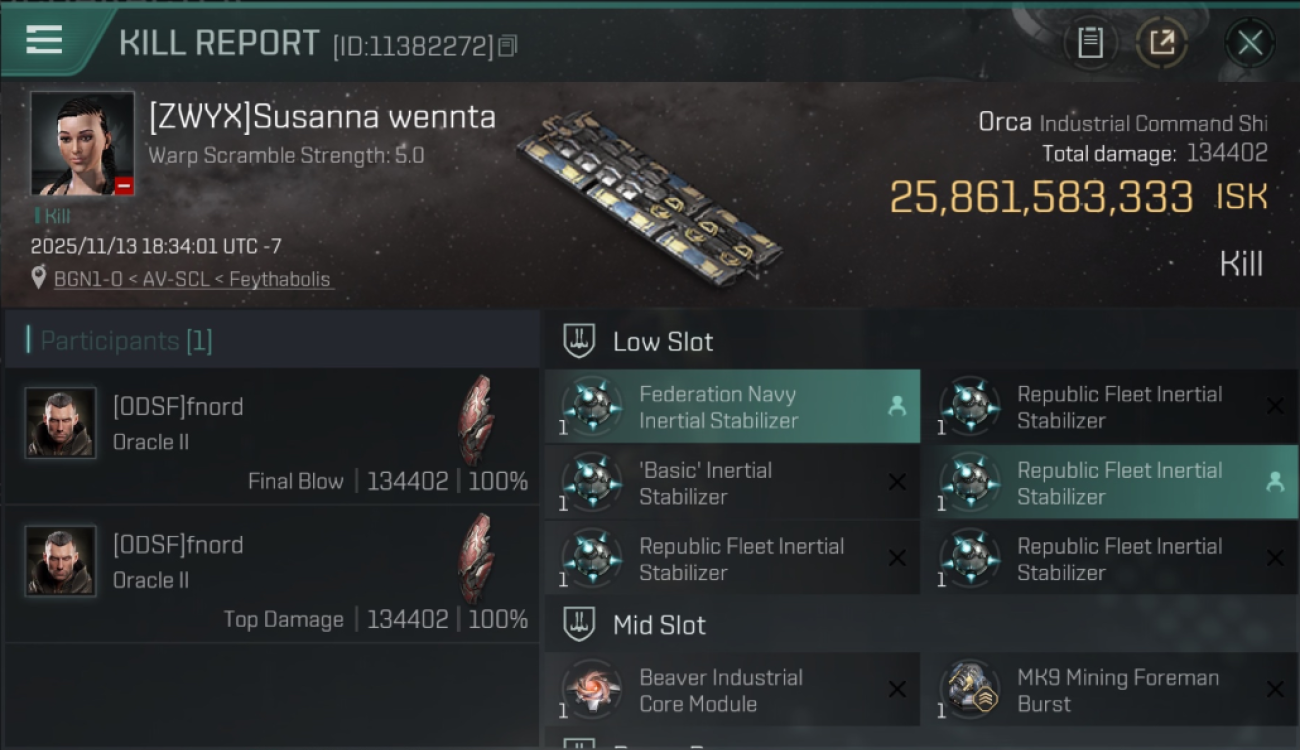Collapse the Mid Slot section
Image resolution: width=1300 pixels, height=750 pixels.
pyautogui.click(x=580, y=625)
